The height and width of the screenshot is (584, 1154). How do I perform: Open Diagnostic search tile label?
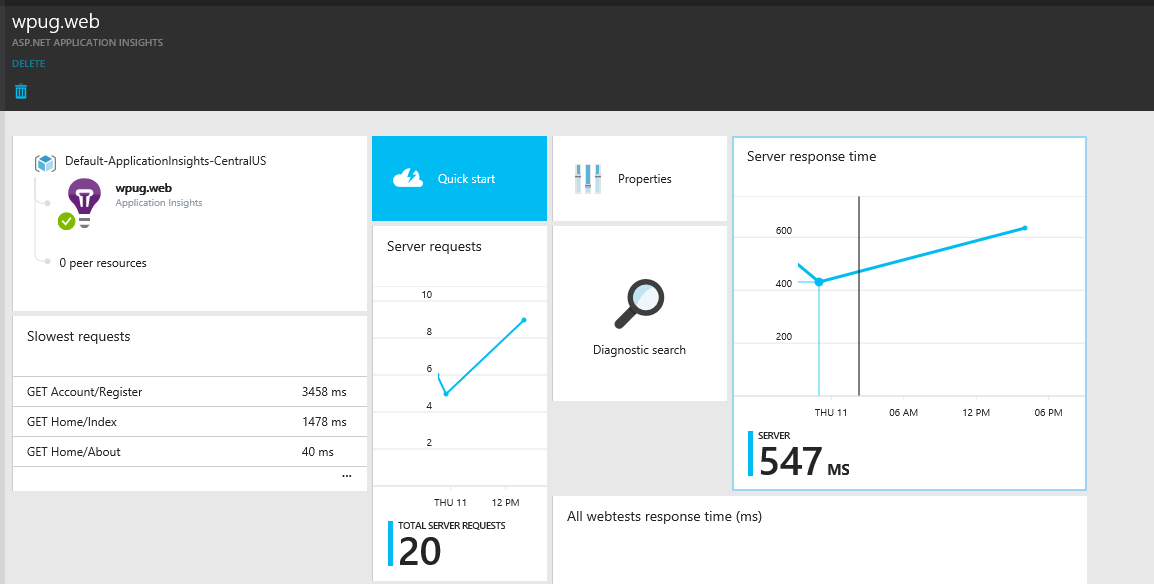(640, 350)
